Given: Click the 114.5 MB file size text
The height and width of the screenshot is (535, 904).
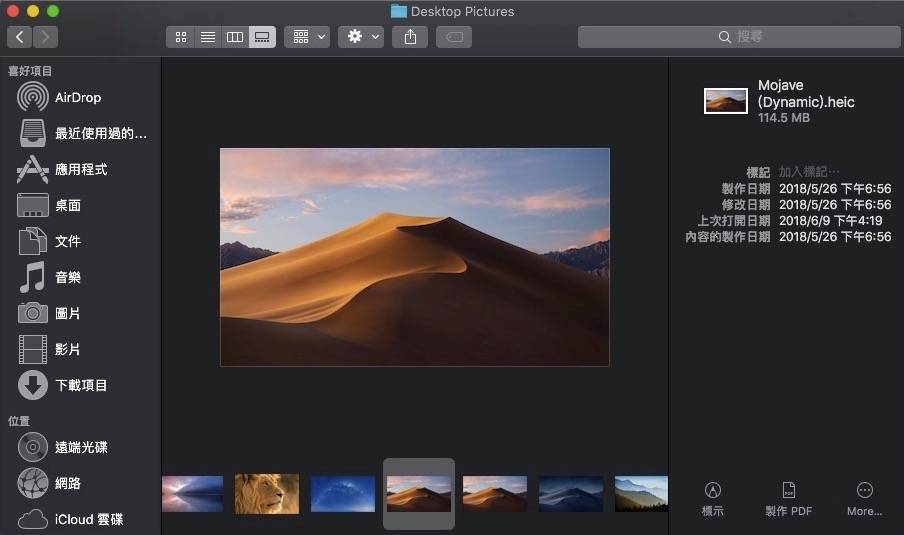Looking at the screenshot, I should (x=784, y=118).
